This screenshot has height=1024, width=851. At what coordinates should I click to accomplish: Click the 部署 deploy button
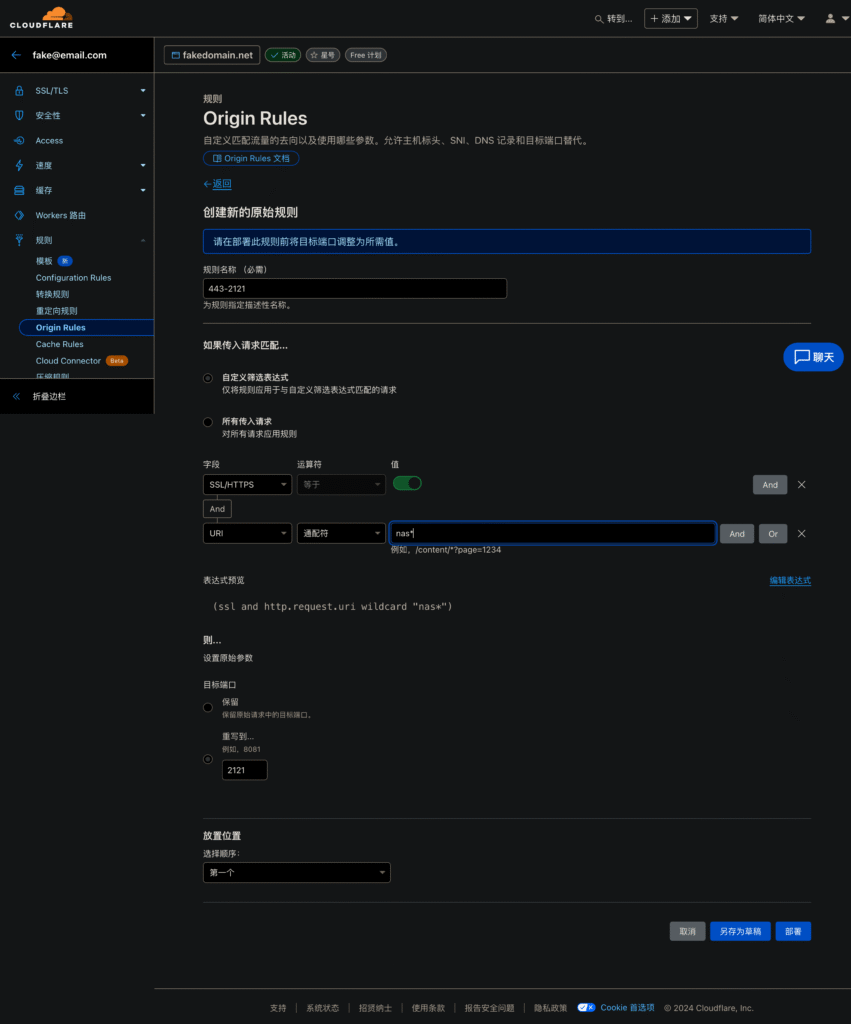tap(792, 931)
